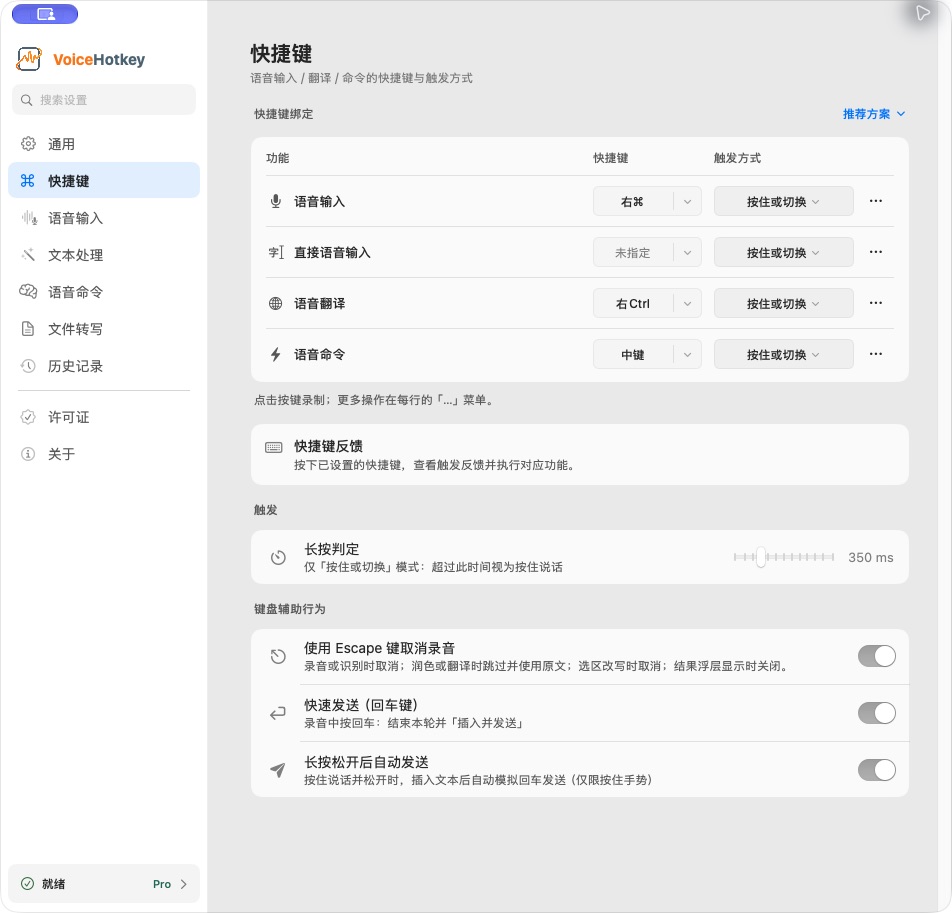Open 关于 page in sidebar
The image size is (952, 913).
click(x=104, y=453)
